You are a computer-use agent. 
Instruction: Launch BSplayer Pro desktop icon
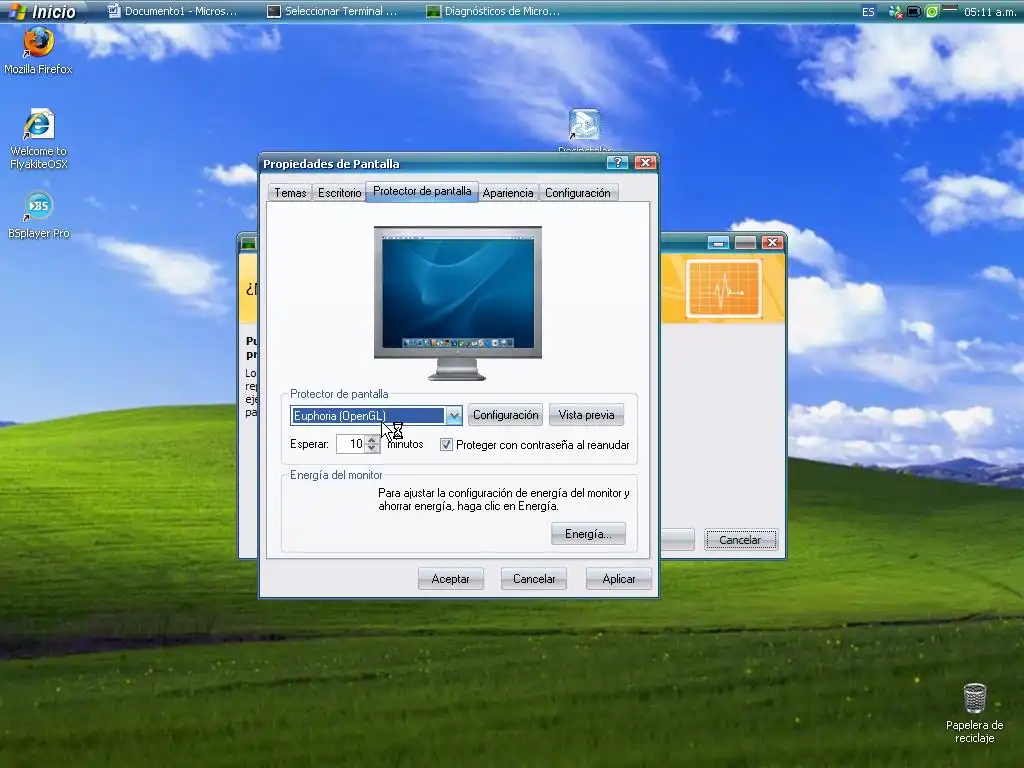click(x=38, y=215)
